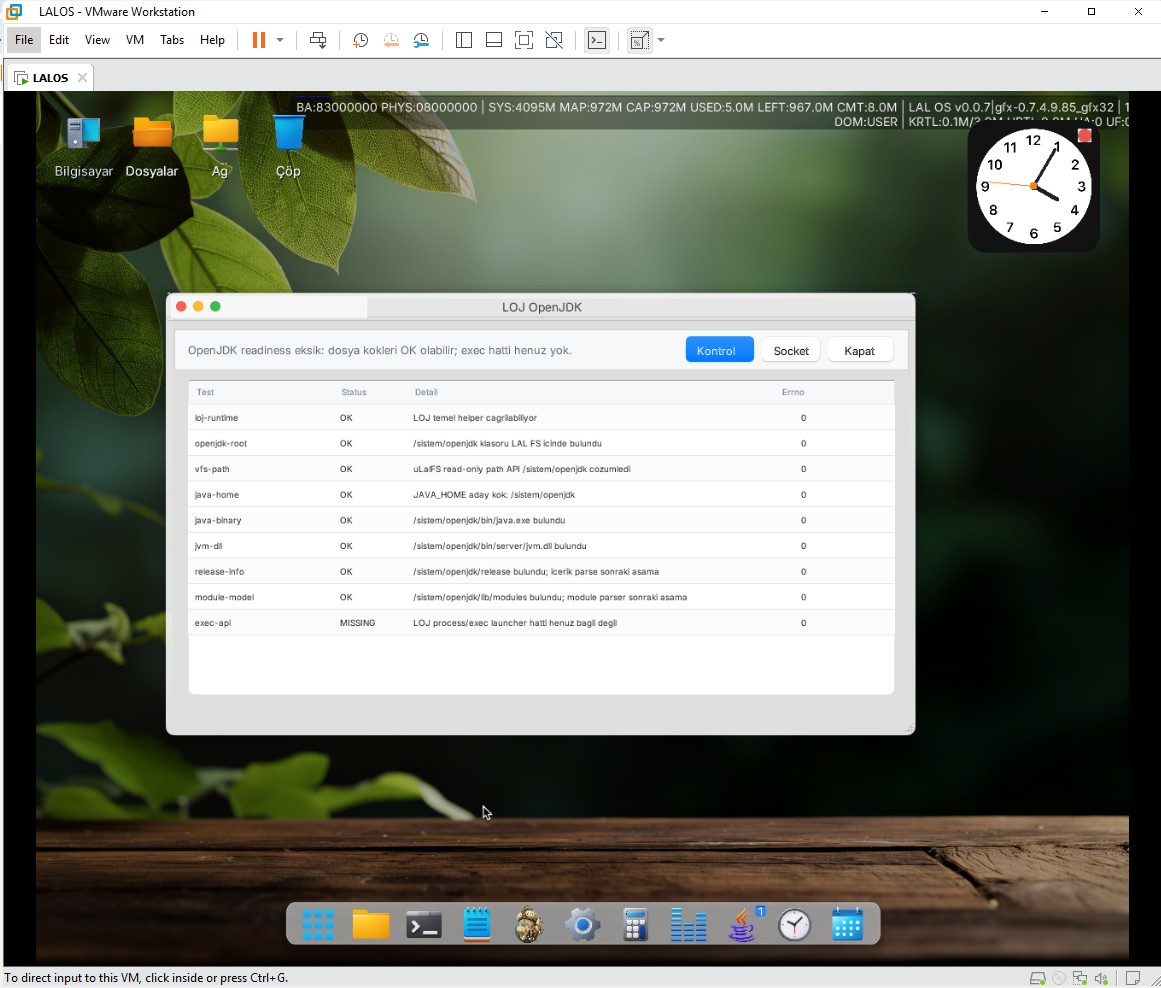
Task: Open the Java app icon in dock
Action: (x=742, y=924)
